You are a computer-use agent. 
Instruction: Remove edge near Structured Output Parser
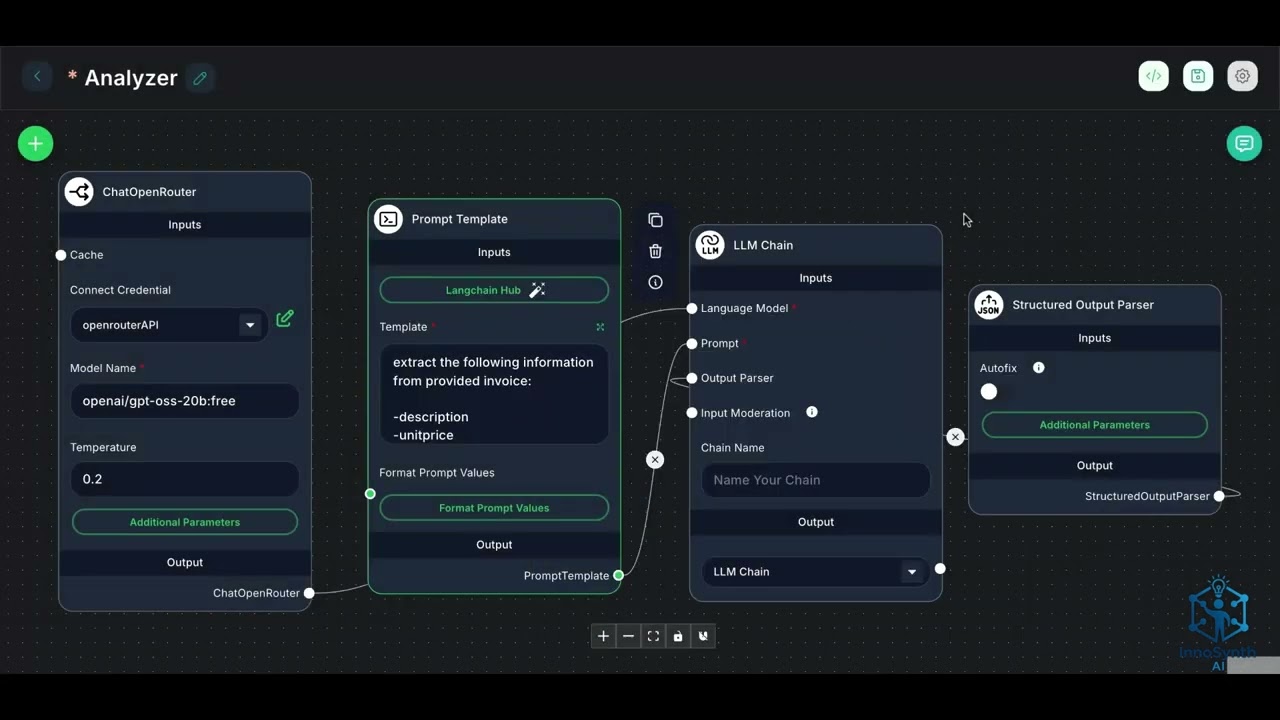pyautogui.click(x=955, y=437)
